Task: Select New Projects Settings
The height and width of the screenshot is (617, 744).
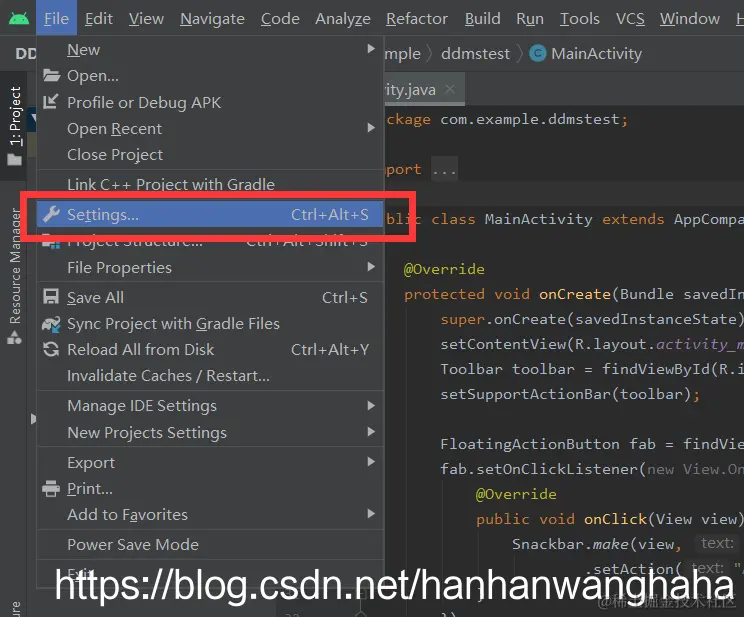Action: pos(210,432)
